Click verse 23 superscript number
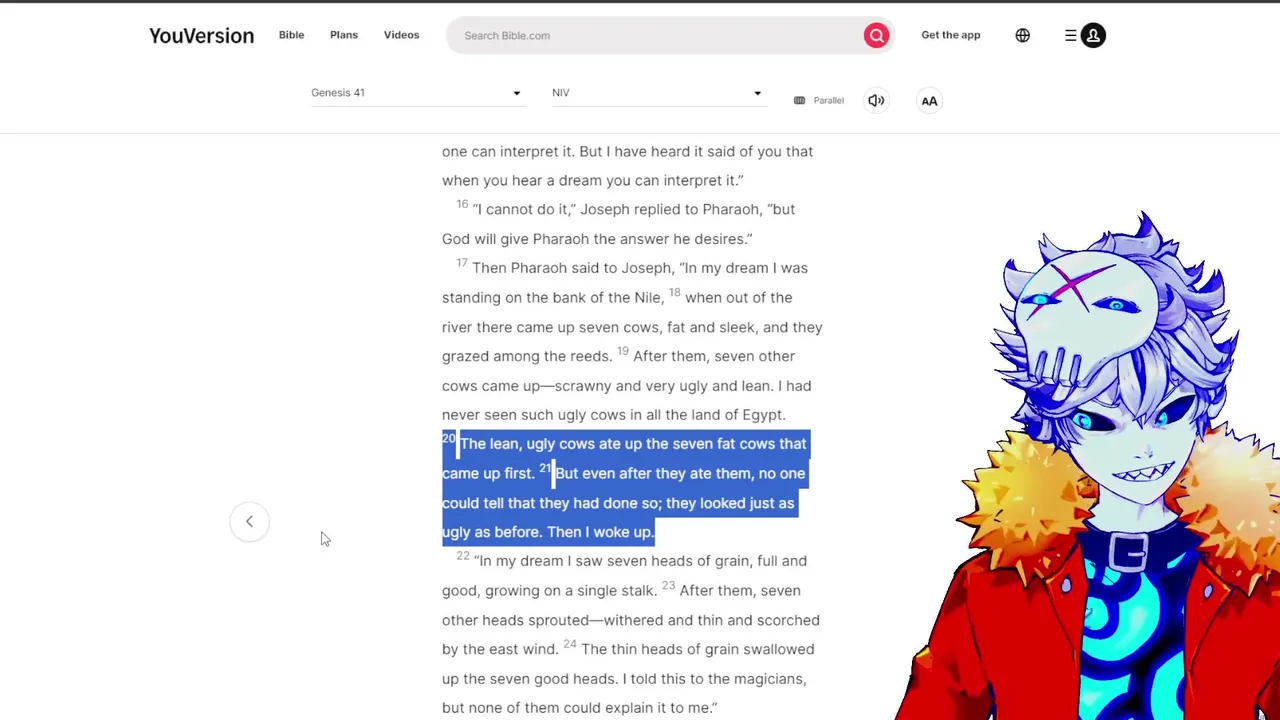Image resolution: width=1280 pixels, height=720 pixels. coord(668,586)
